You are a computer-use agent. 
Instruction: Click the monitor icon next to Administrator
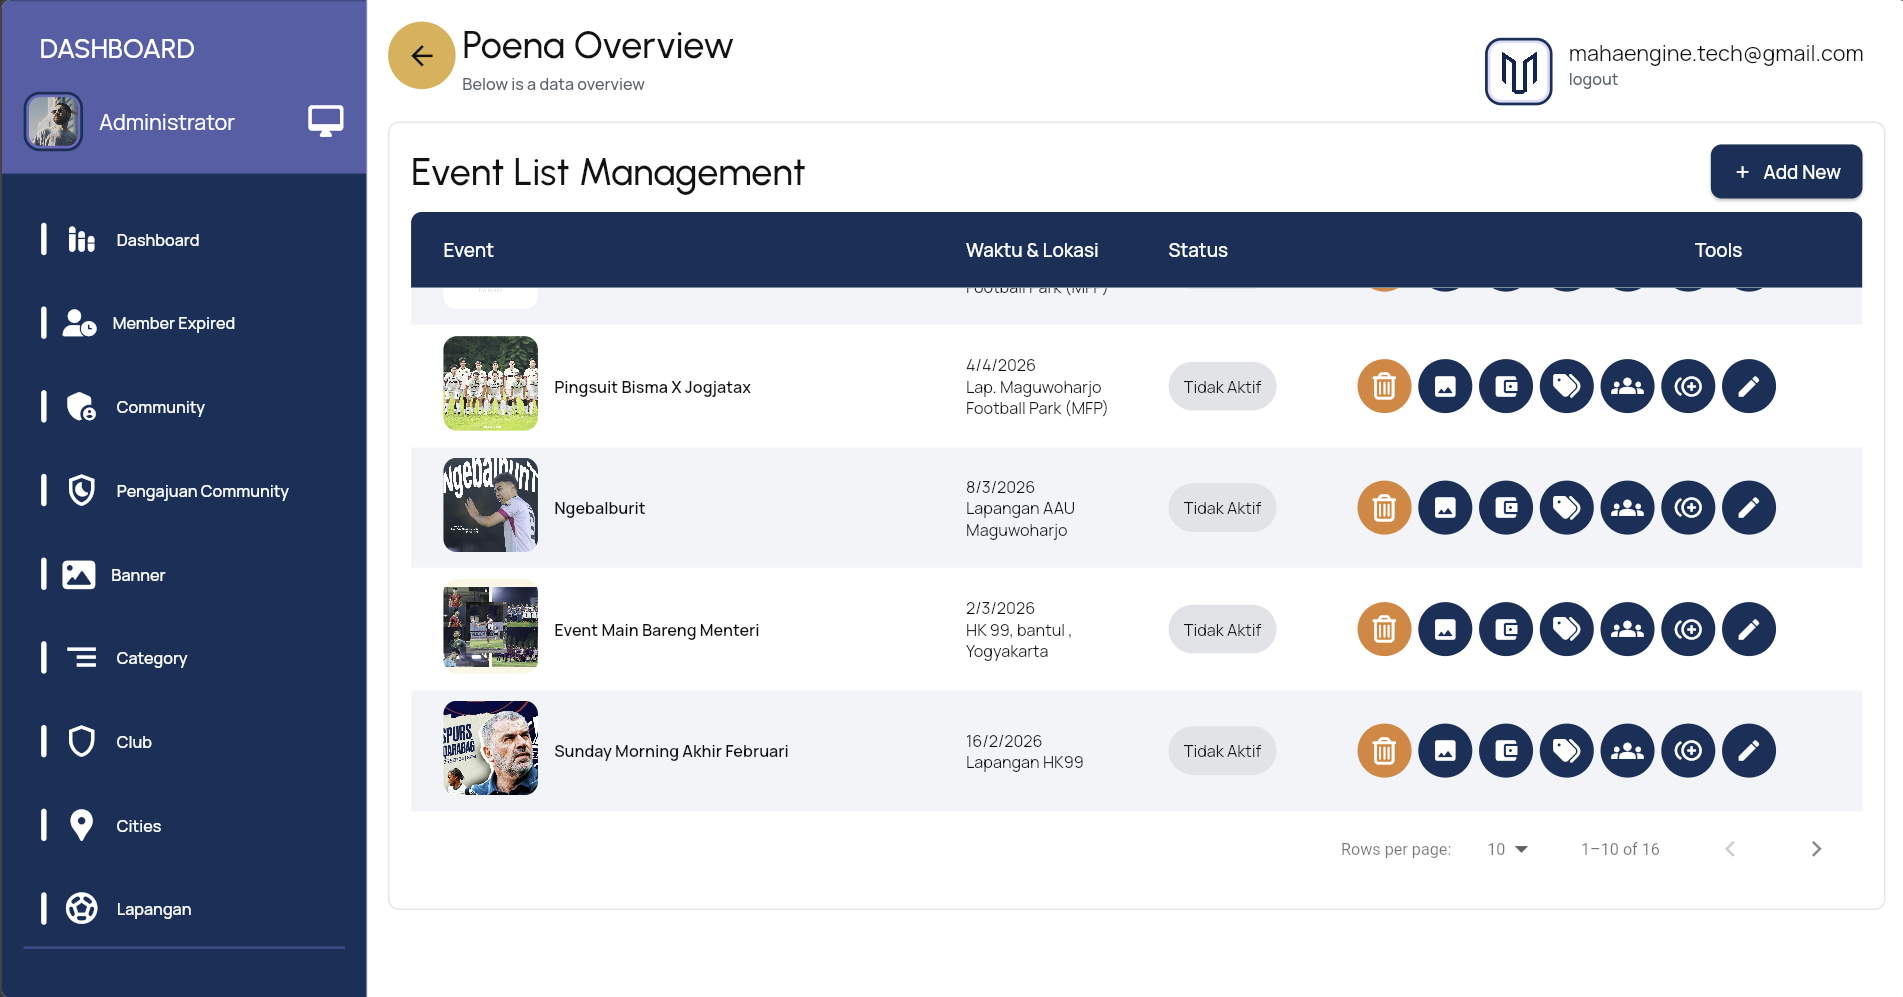[326, 121]
